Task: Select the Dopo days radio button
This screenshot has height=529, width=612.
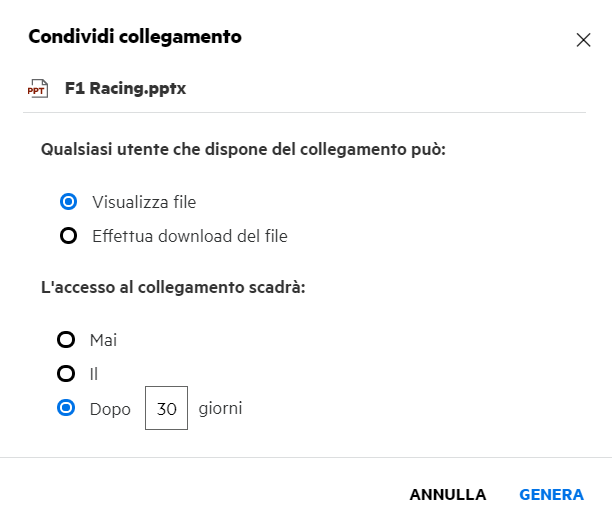Action: (x=67, y=408)
